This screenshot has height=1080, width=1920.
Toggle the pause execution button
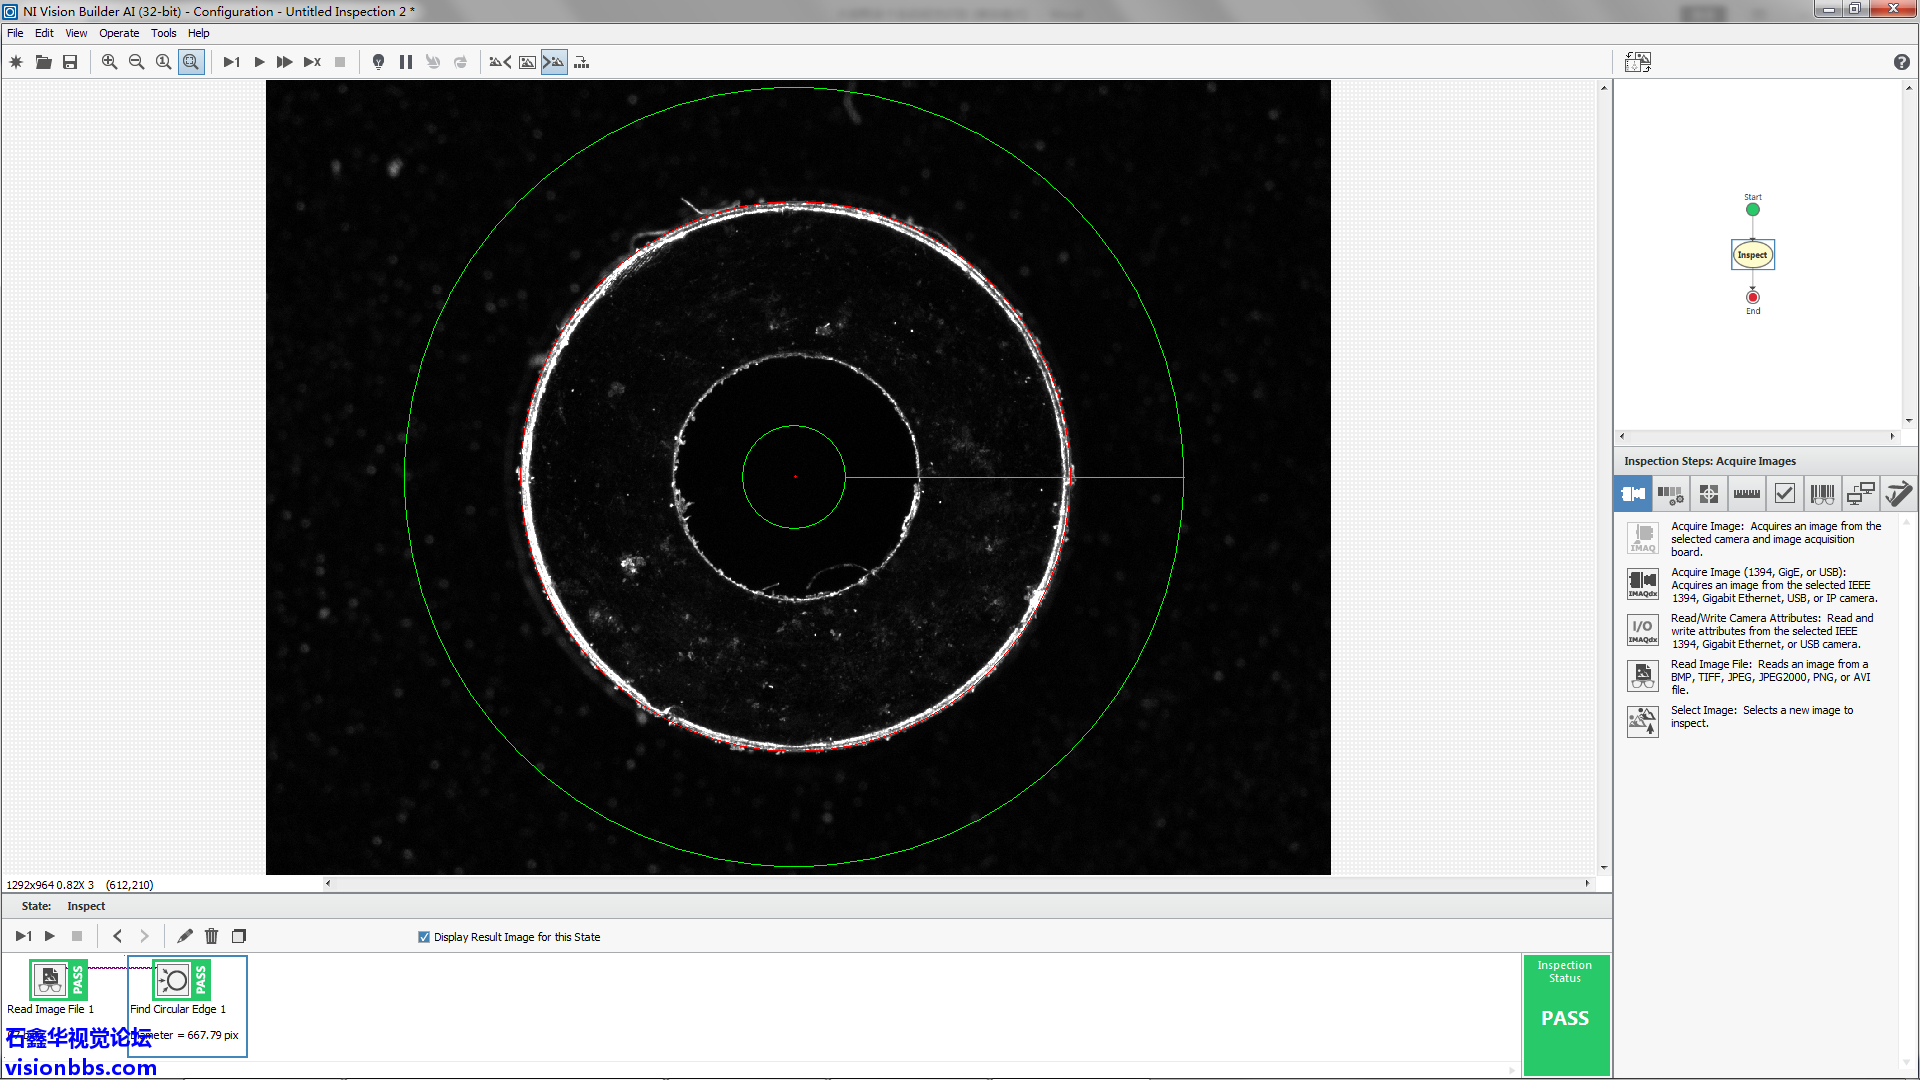pos(405,62)
